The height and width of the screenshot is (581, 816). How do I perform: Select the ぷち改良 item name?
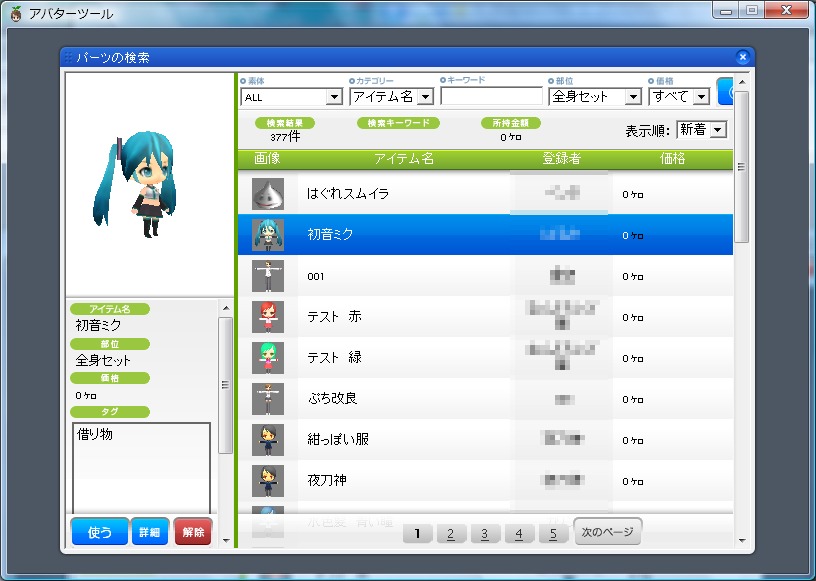[332, 399]
